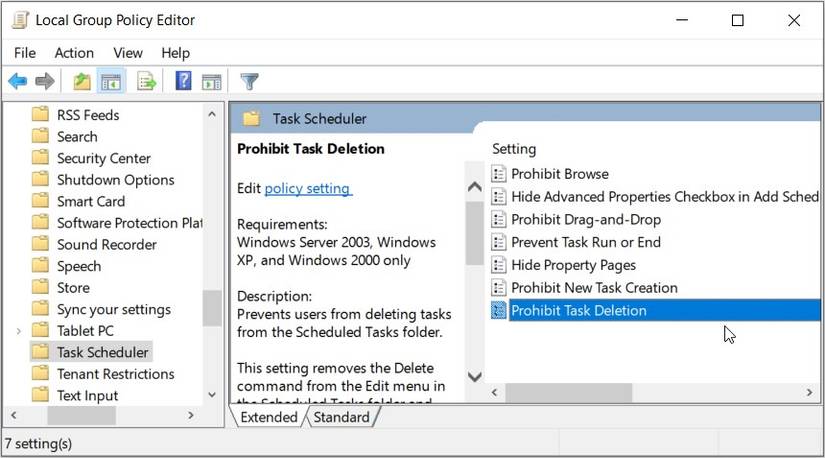
Task: Click tree pane scroll down arrow
Action: (212, 394)
